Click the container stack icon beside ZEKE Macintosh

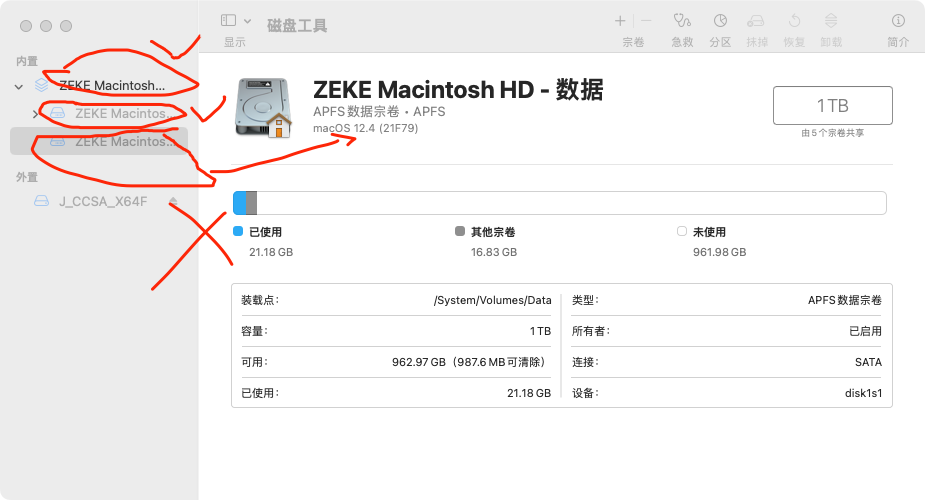click(x=41, y=85)
